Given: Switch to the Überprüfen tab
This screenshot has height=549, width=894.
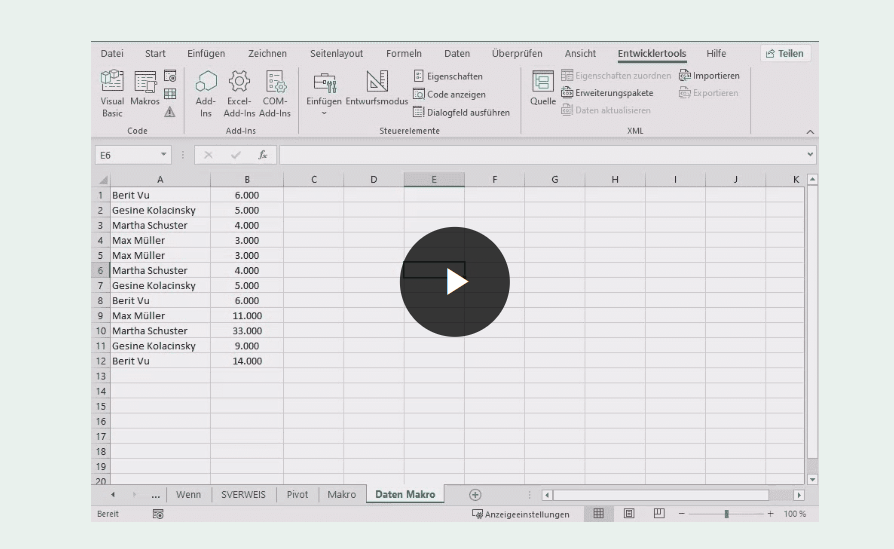Looking at the screenshot, I should click(x=517, y=54).
